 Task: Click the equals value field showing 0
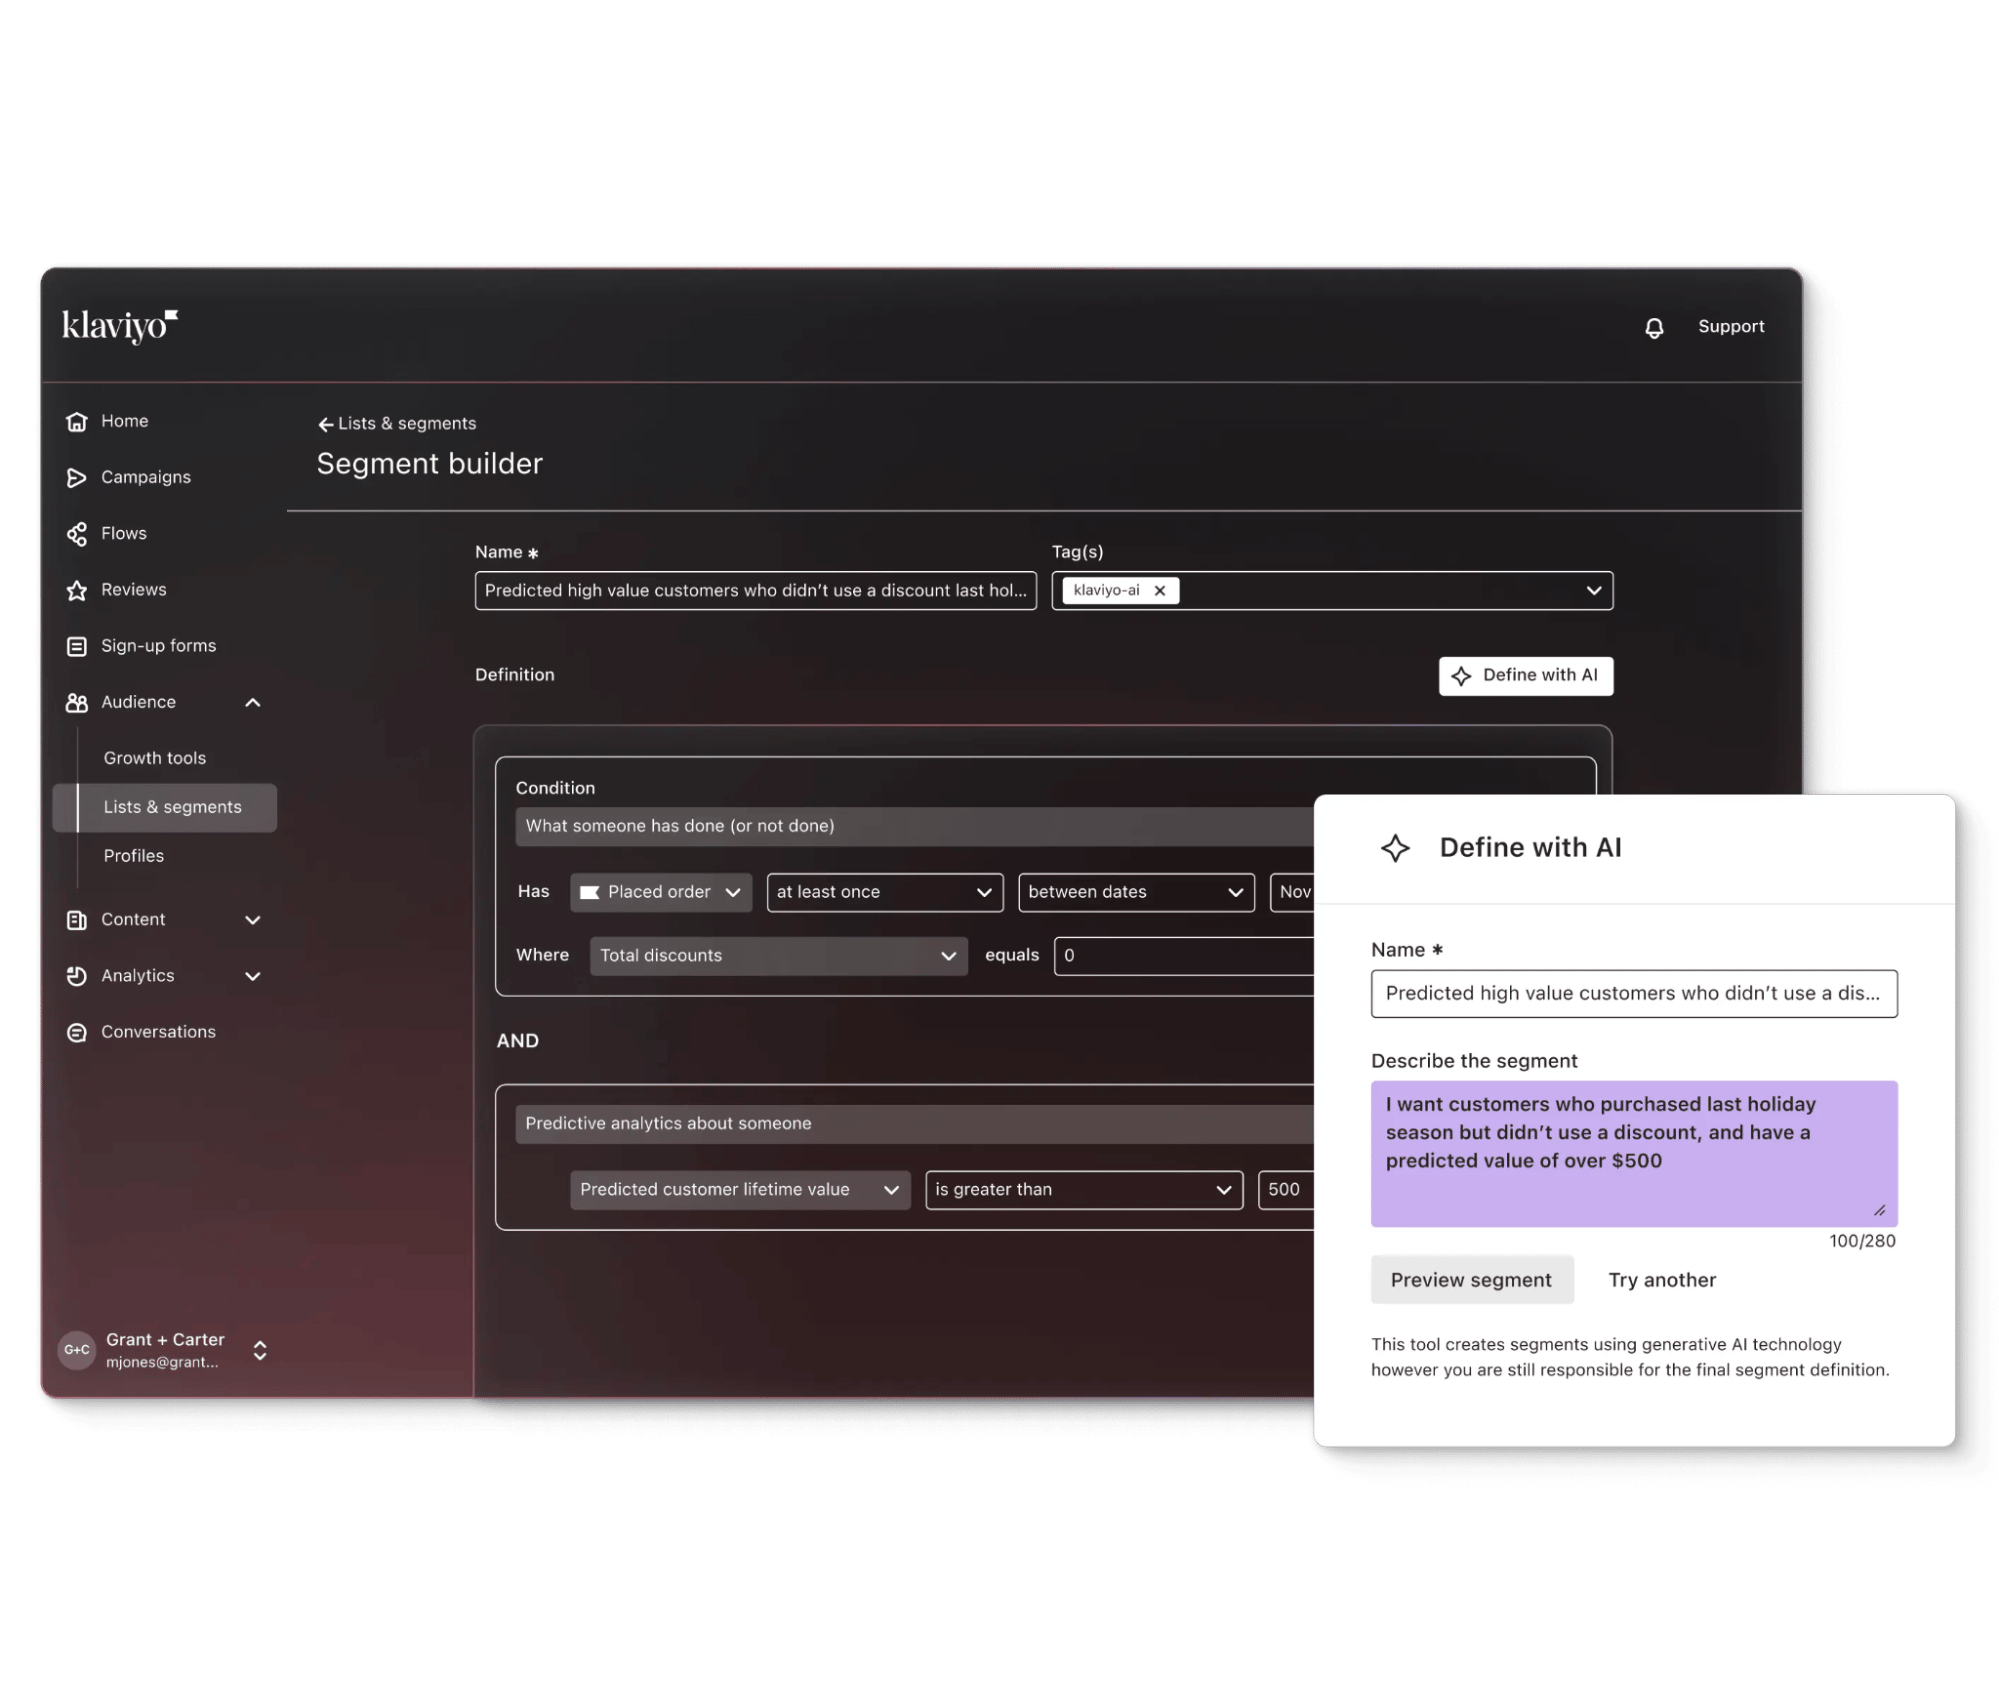(x=1184, y=955)
